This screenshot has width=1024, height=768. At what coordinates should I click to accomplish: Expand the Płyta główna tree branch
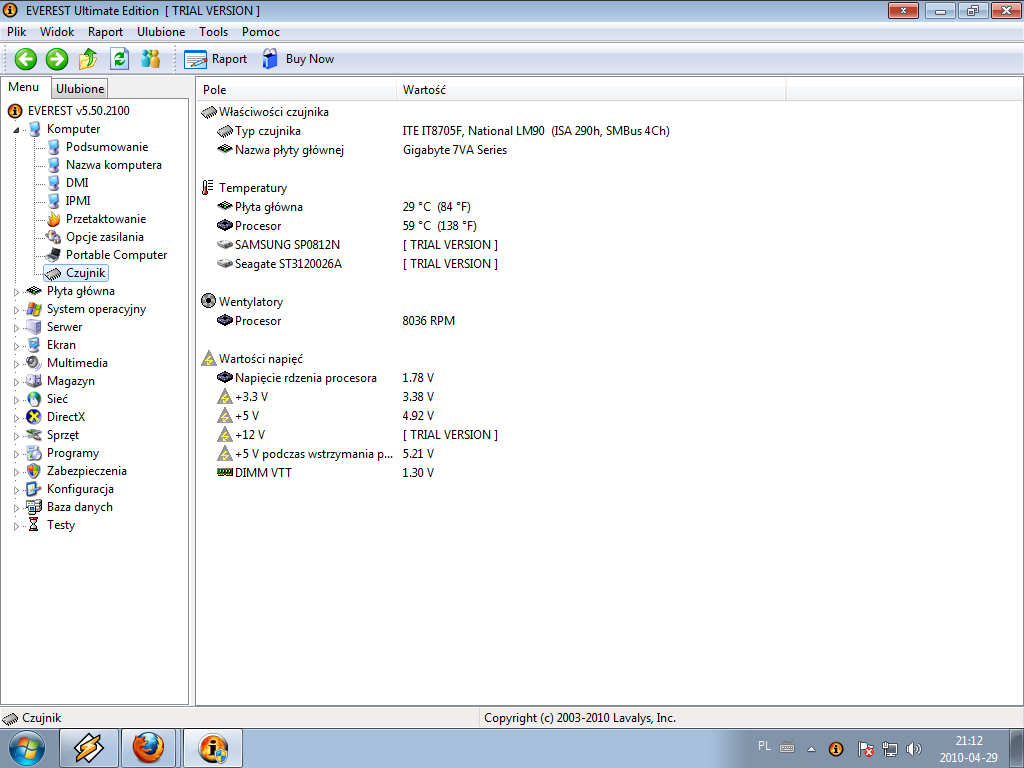[x=16, y=291]
